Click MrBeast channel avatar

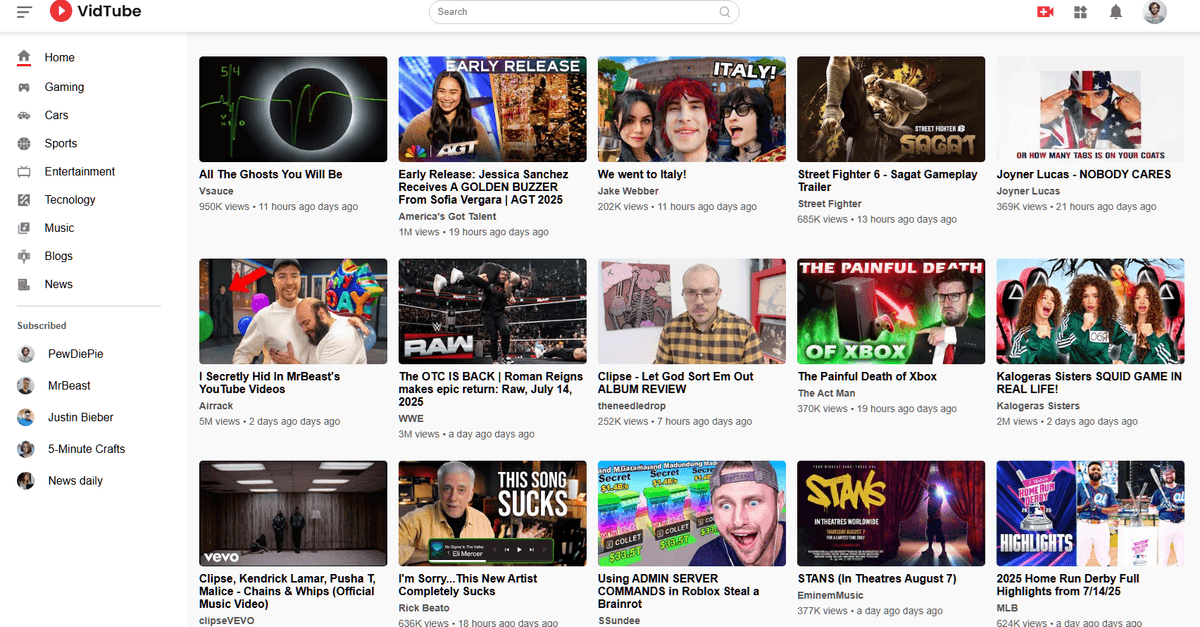click(x=26, y=386)
